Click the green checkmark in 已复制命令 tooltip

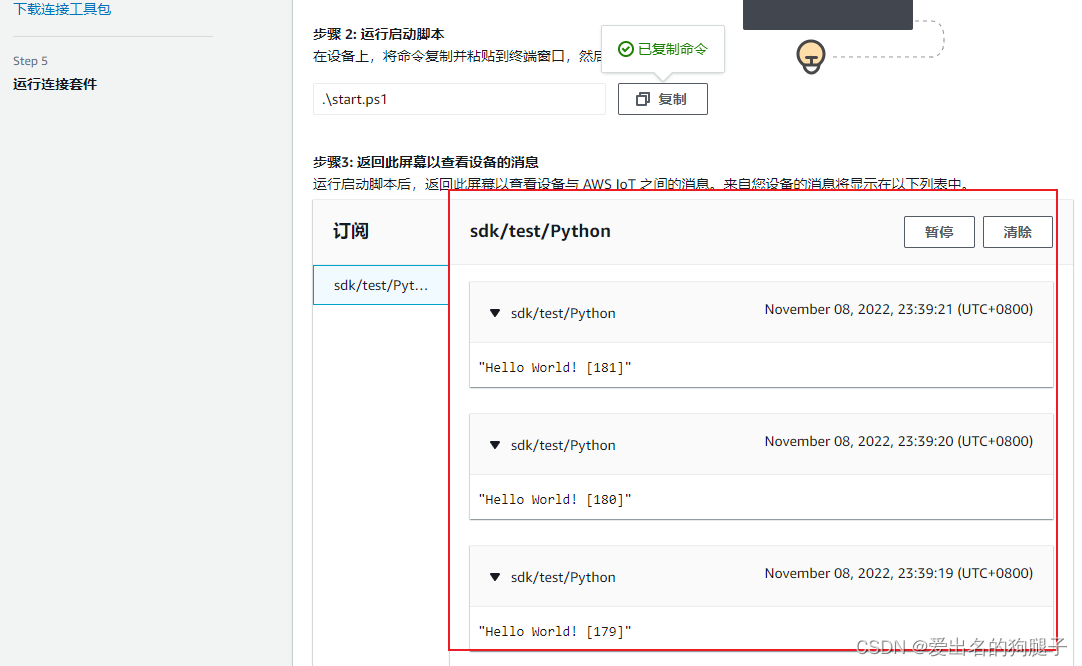[627, 47]
